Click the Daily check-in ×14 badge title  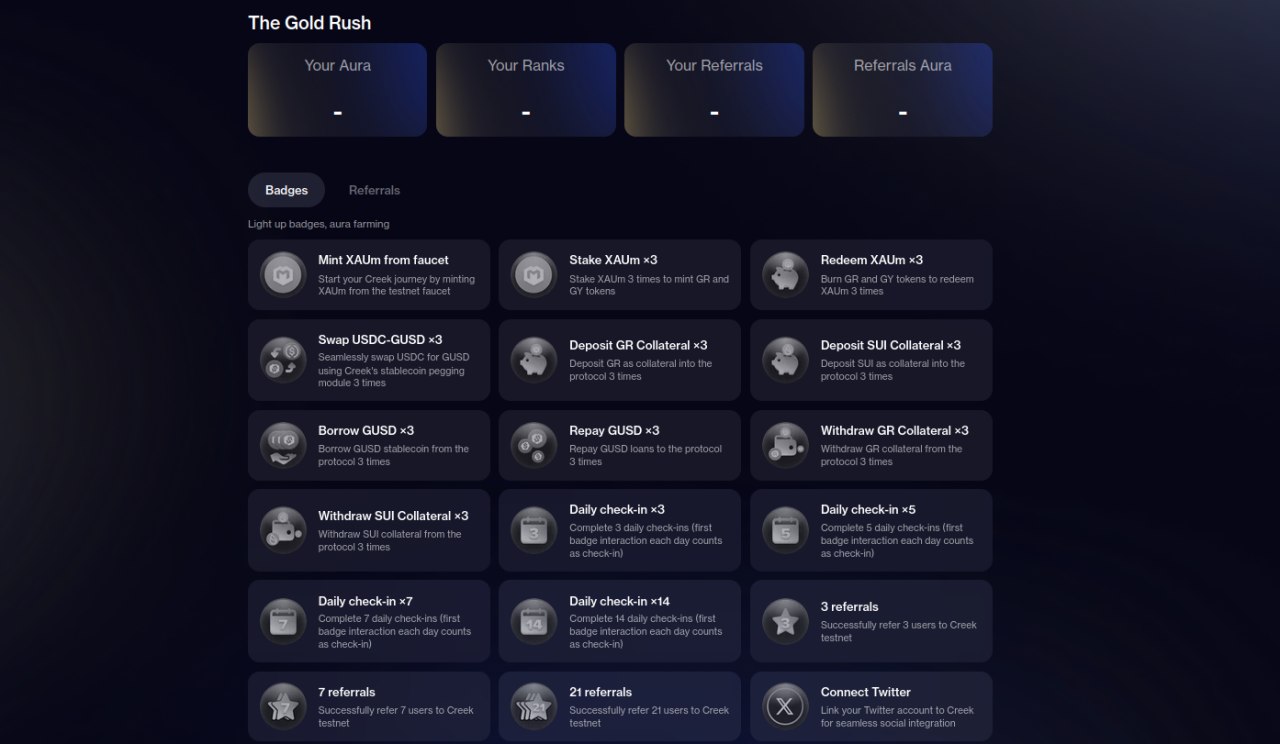click(x=619, y=601)
